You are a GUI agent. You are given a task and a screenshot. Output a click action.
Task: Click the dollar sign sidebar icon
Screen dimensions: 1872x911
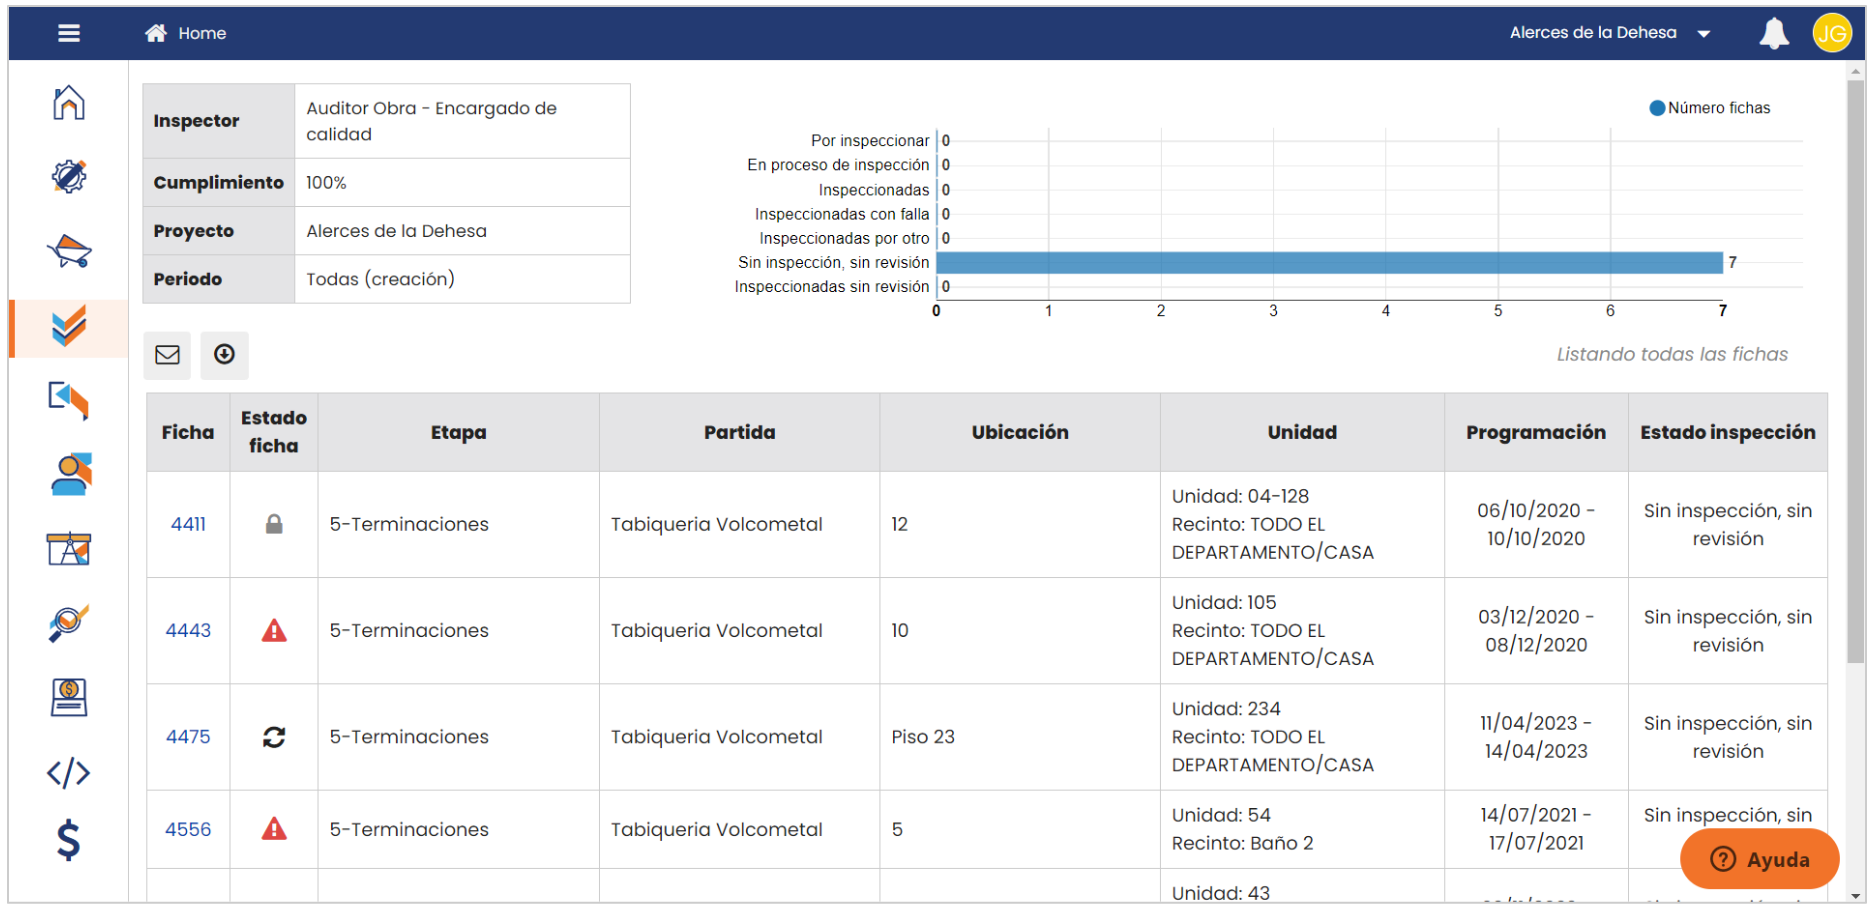click(x=69, y=840)
